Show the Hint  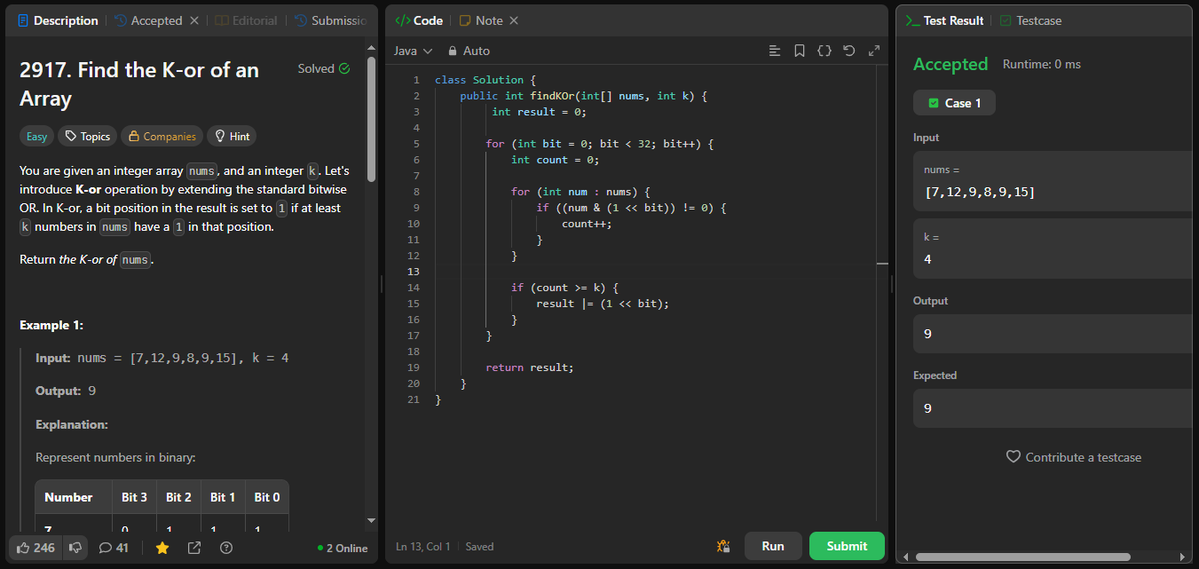tap(232, 136)
